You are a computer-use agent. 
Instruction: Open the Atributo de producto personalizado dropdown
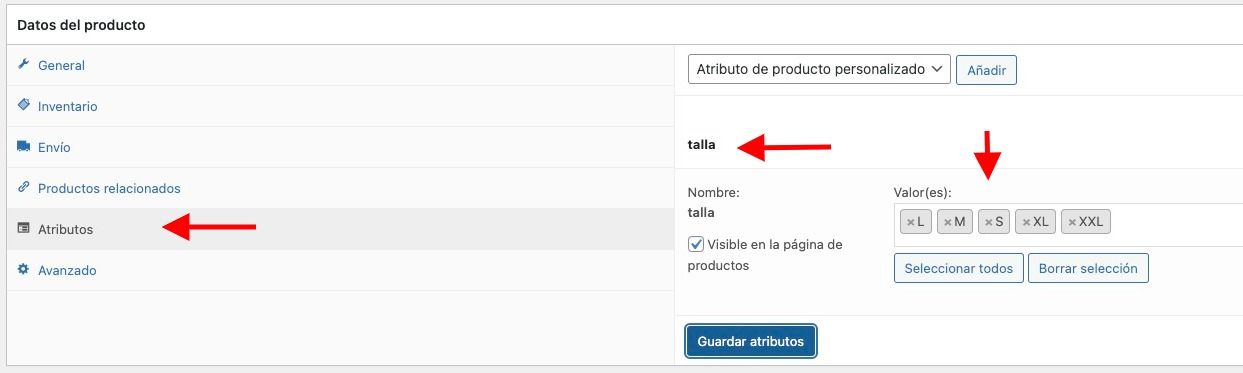[819, 70]
